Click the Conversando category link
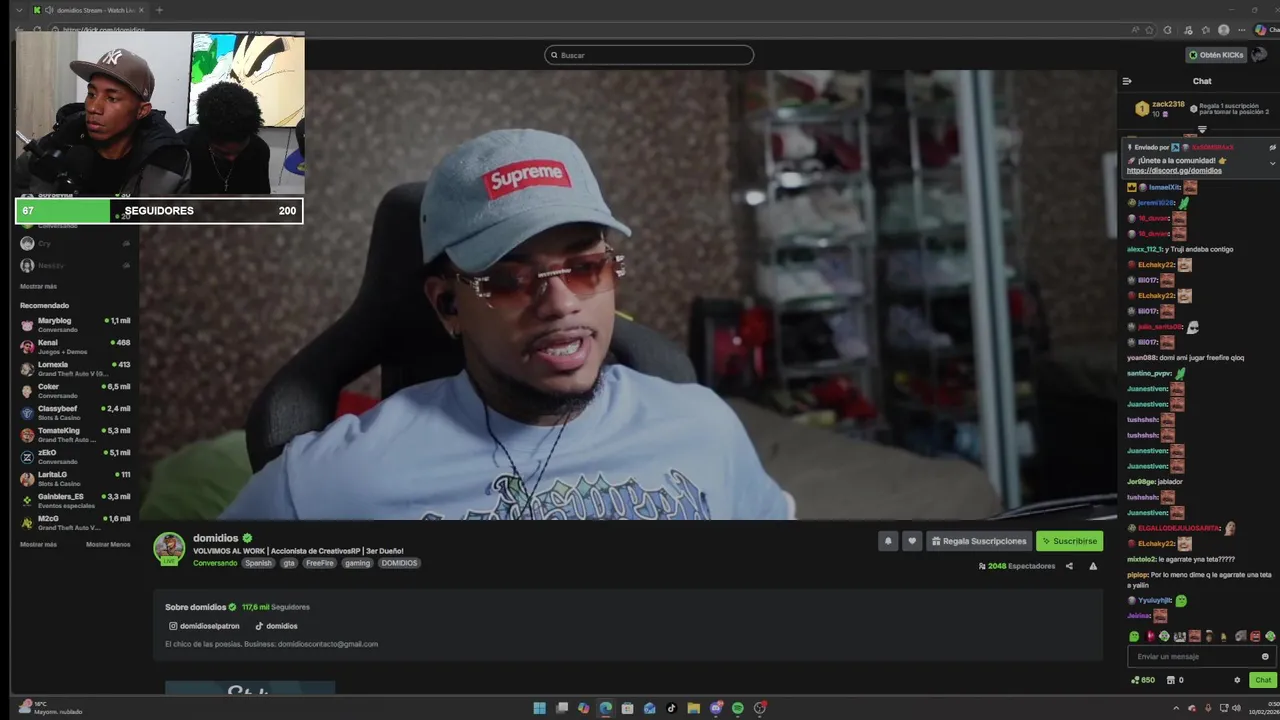The image size is (1280, 720). click(x=215, y=563)
